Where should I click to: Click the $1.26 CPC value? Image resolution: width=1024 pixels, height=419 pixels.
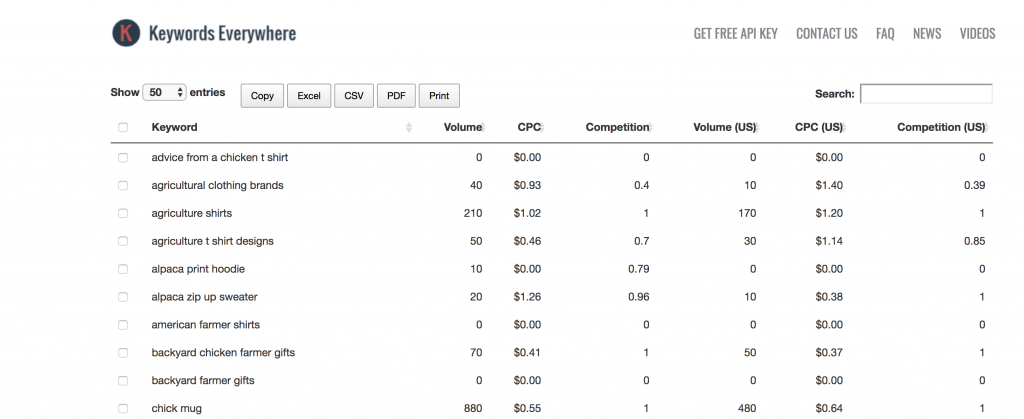click(x=527, y=297)
